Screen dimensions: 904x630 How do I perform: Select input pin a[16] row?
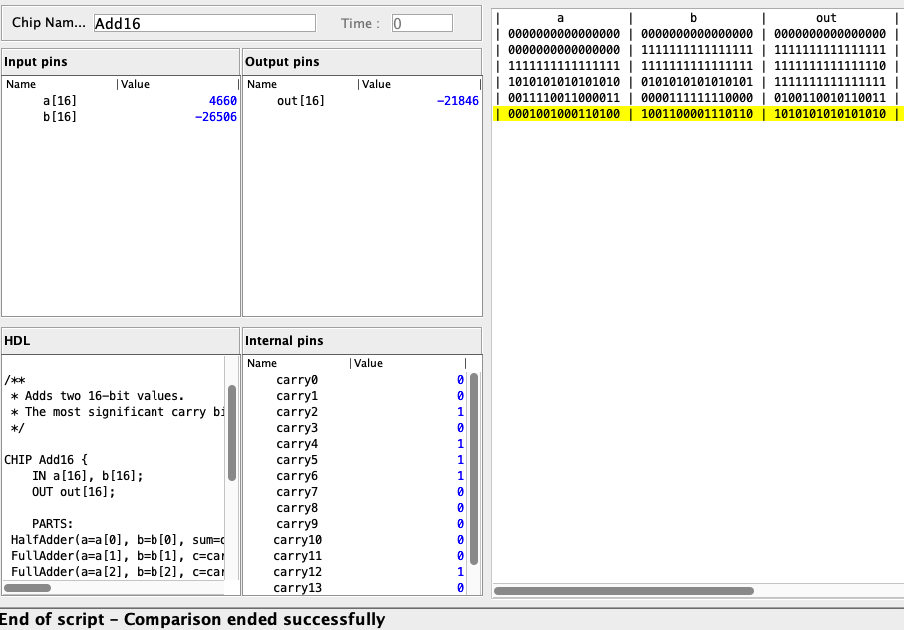[120, 101]
